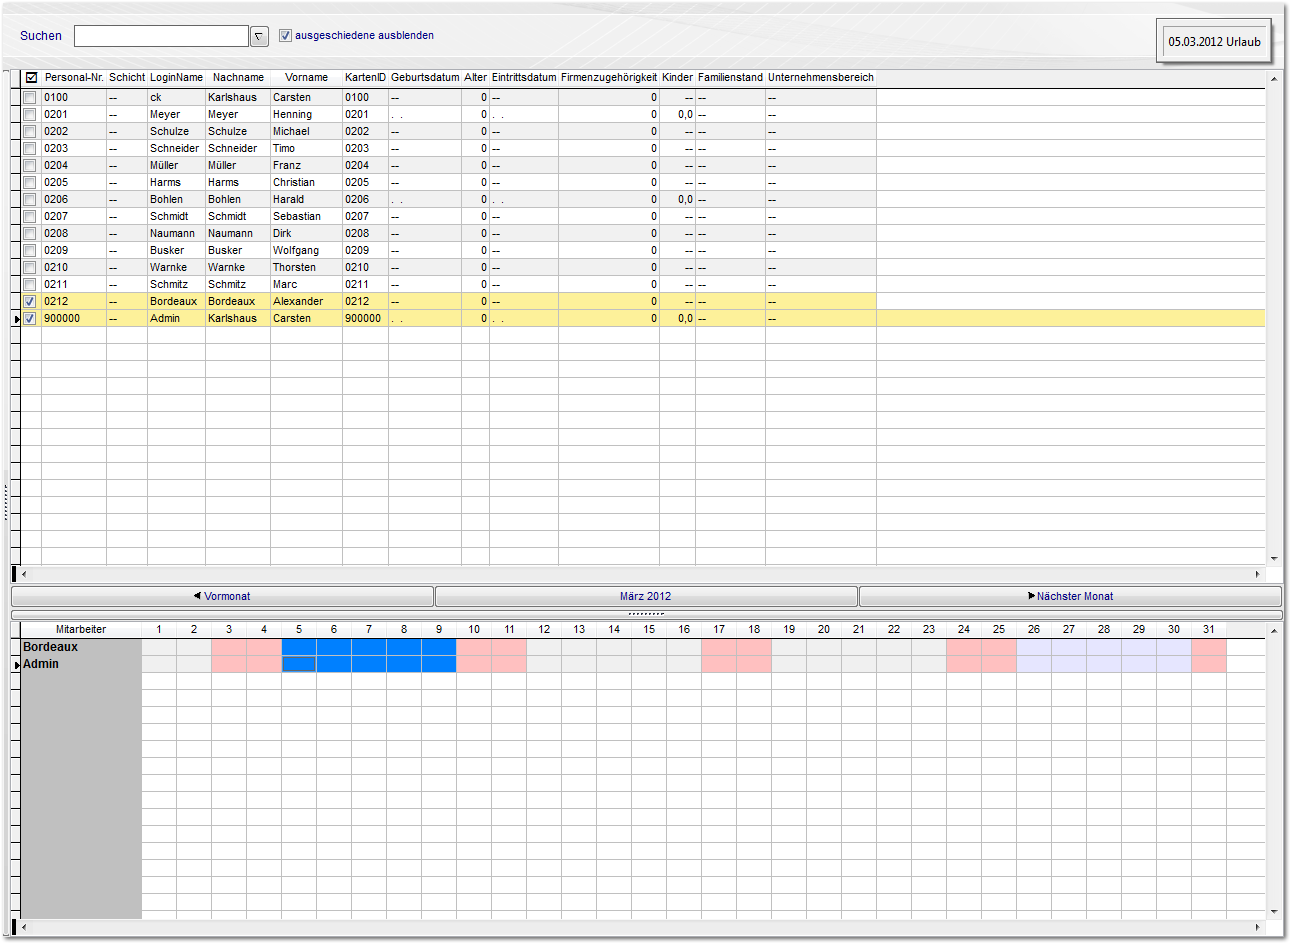Screen dimensions: 1292x945
Task: Click the LoginName column header
Action: coord(176,77)
